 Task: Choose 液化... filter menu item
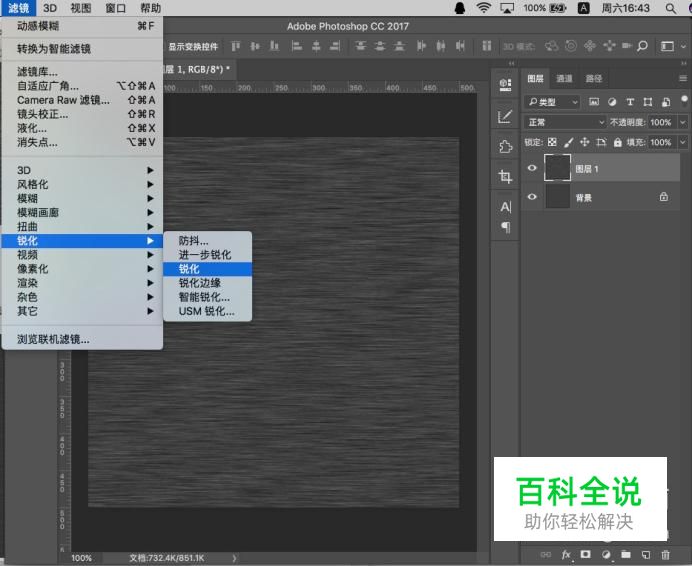(x=82, y=128)
